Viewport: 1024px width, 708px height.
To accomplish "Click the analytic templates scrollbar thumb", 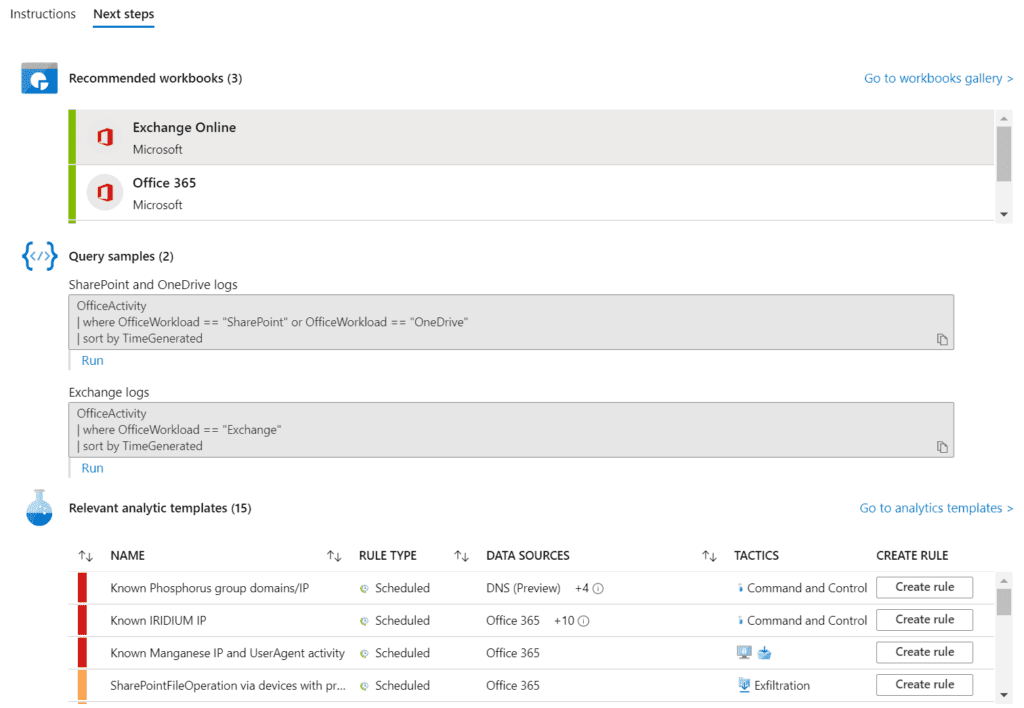I will coord(1004,602).
